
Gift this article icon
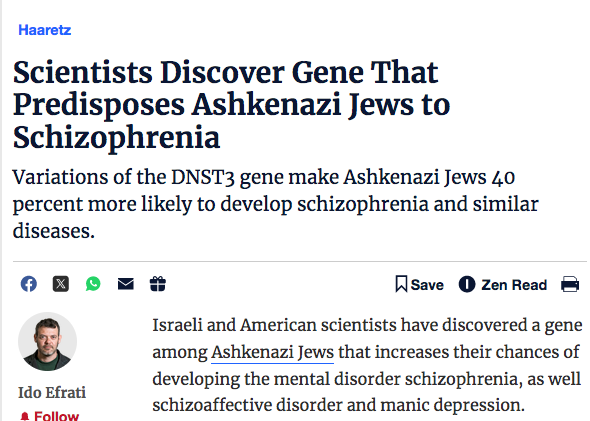tap(158, 284)
